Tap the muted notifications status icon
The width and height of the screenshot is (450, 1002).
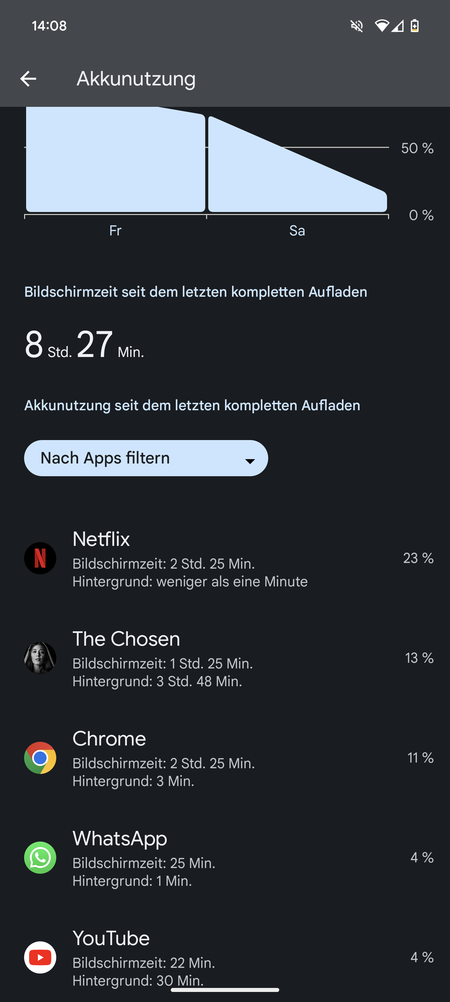click(357, 26)
